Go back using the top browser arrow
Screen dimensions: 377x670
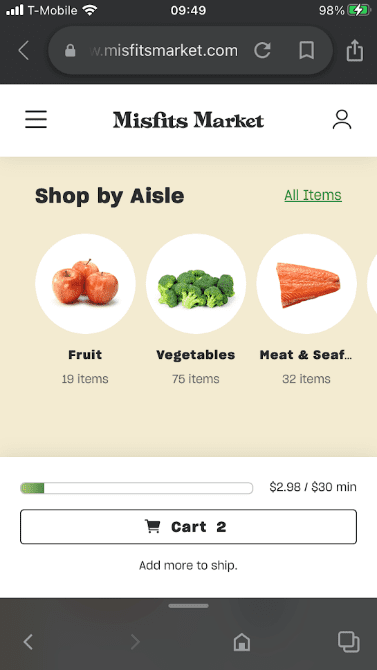[24, 50]
